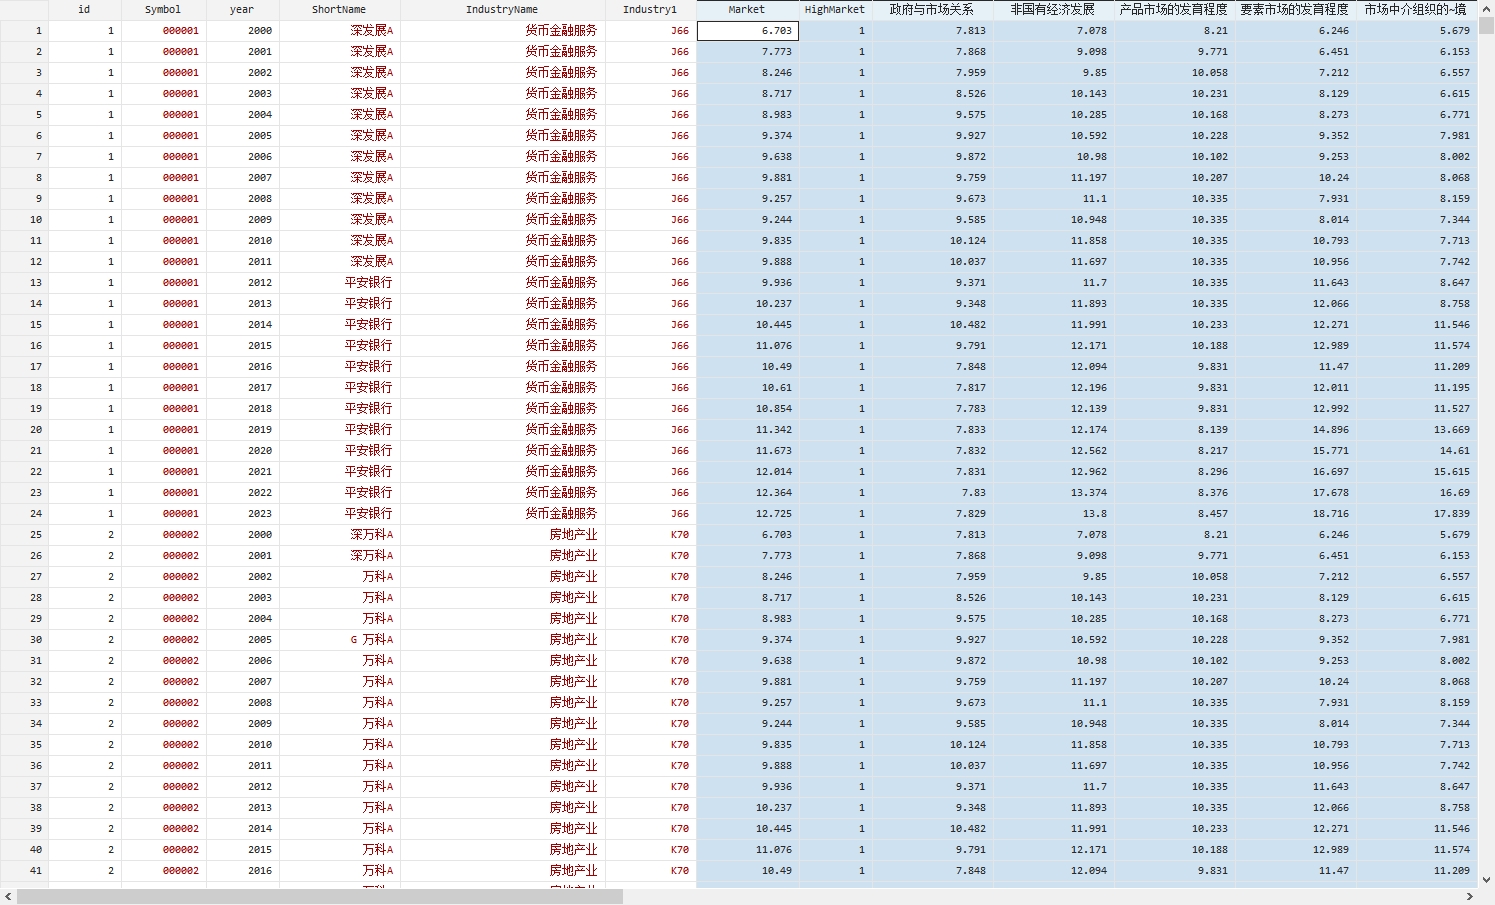
Task: Select the 市场中介组织的~境 column header
Action: [1416, 10]
